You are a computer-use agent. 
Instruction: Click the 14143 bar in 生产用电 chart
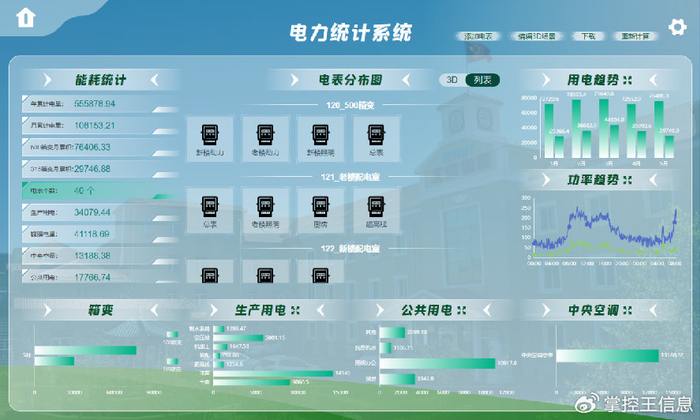pyautogui.click(x=273, y=373)
